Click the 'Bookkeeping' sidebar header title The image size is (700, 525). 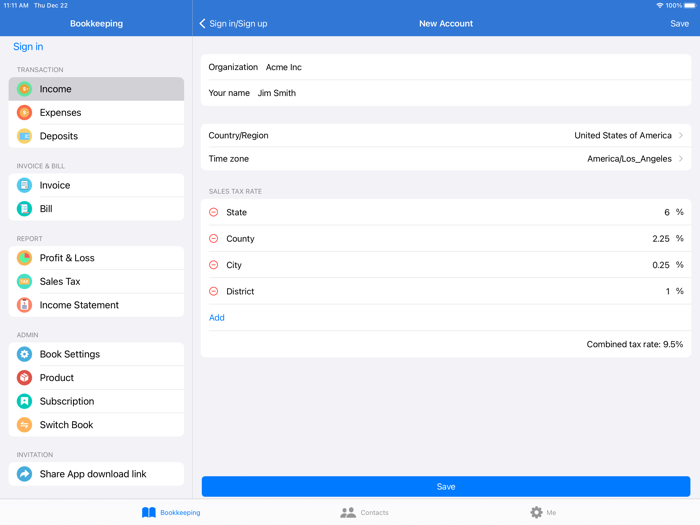coord(96,23)
